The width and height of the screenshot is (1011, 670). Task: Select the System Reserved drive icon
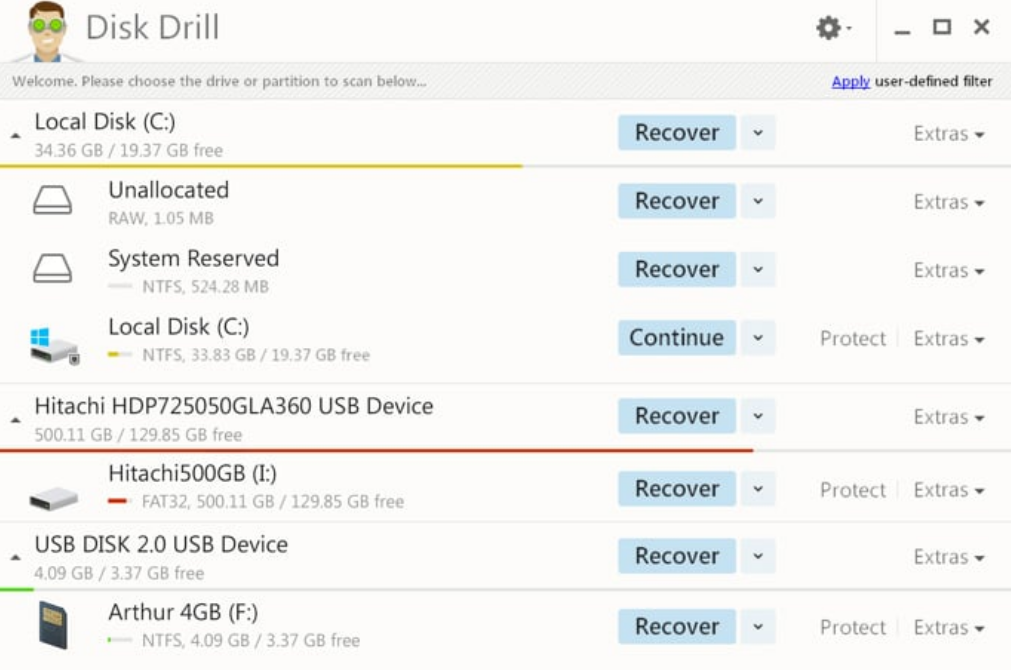[52, 269]
